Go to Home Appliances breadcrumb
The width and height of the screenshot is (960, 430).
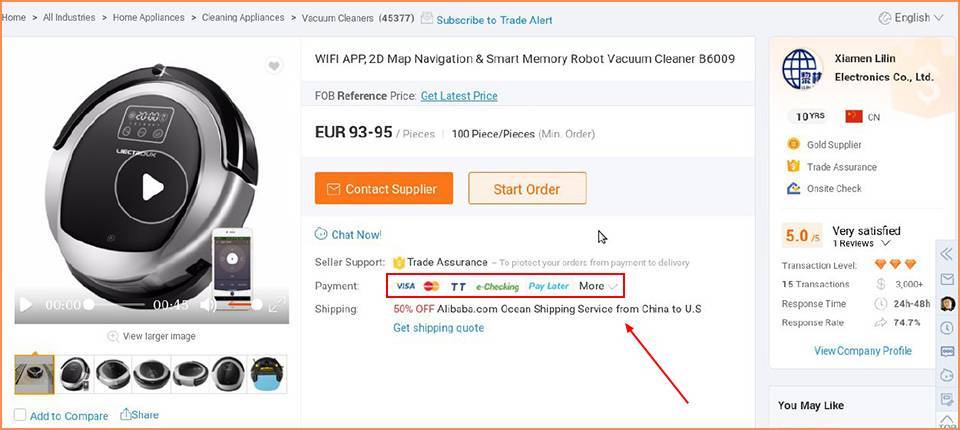tap(148, 18)
